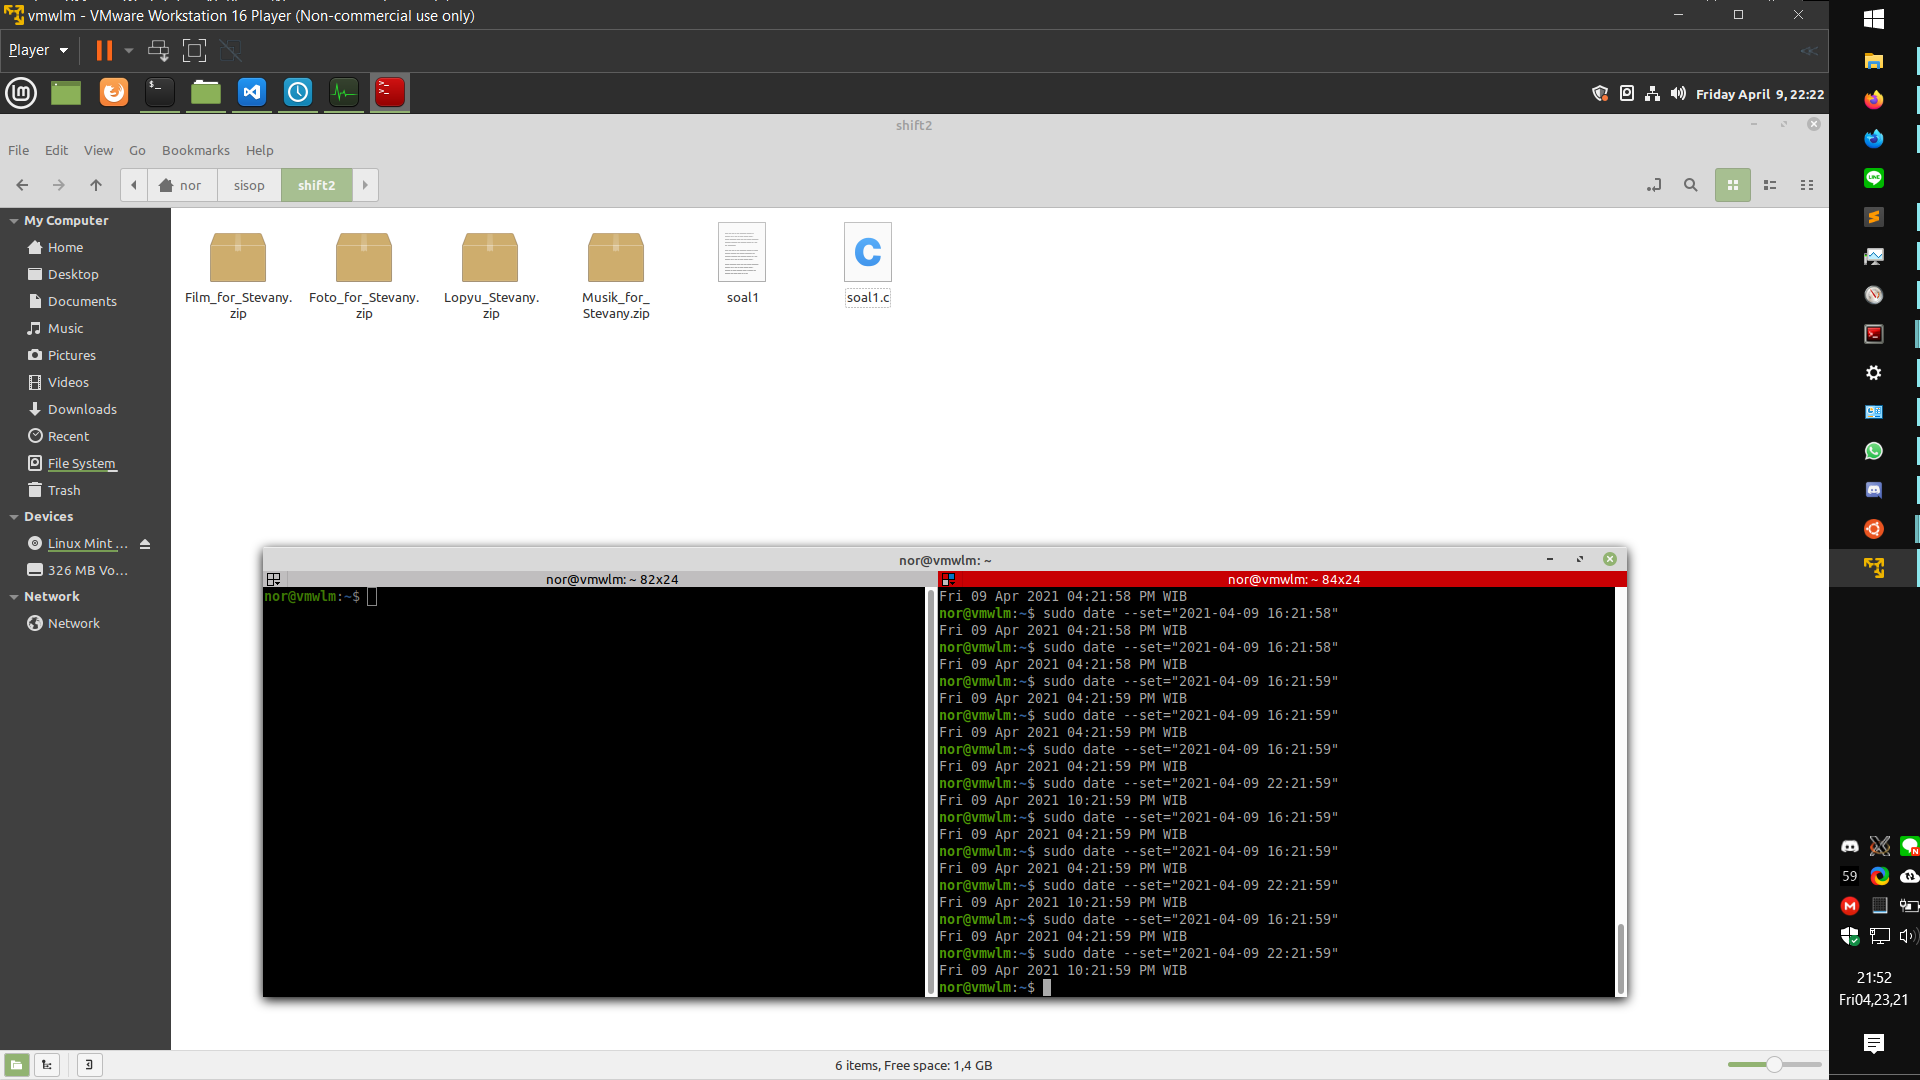Click the Linux Mint menu icon
This screenshot has width=1920, height=1080.
[20, 92]
